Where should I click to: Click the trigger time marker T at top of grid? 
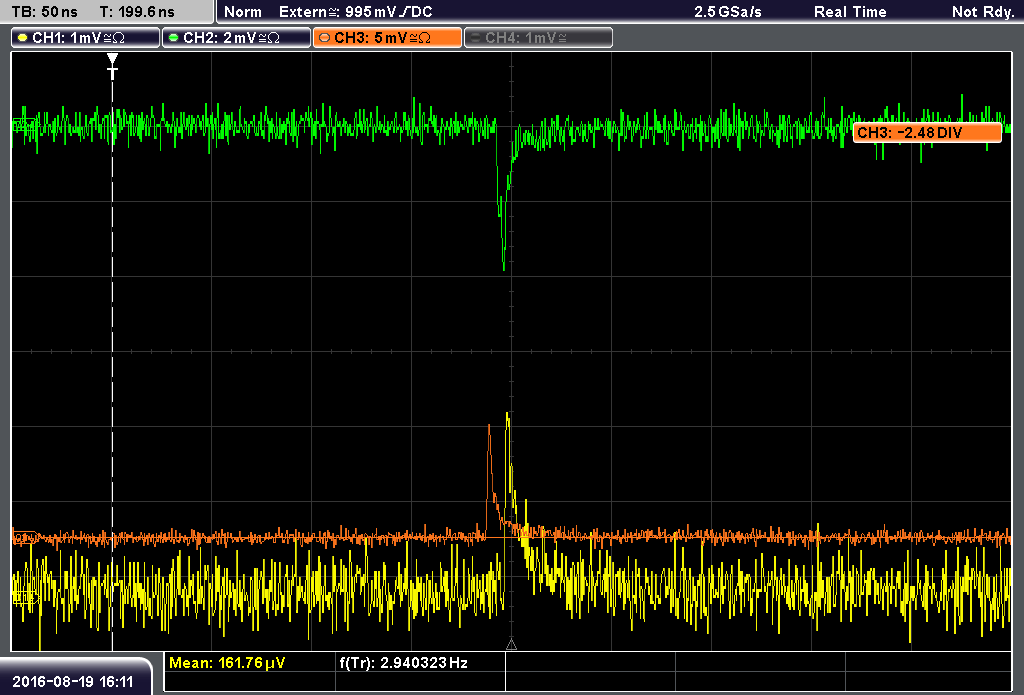click(112, 66)
